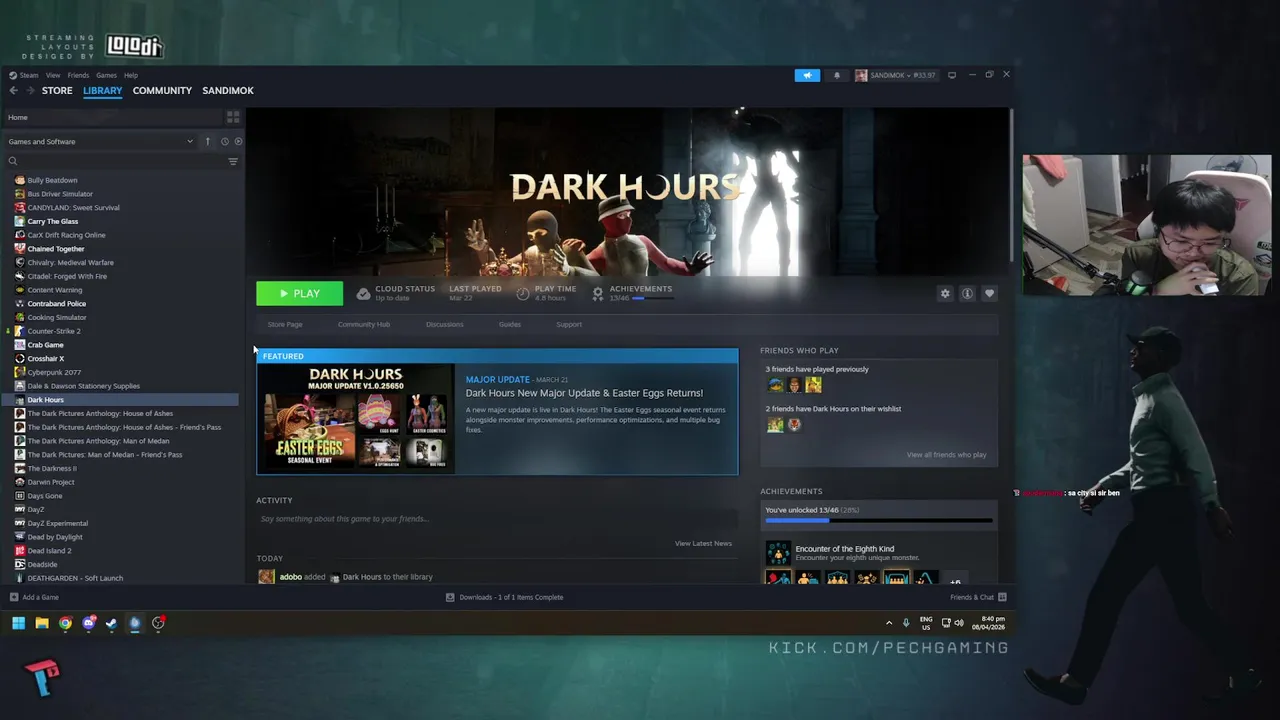Image resolution: width=1280 pixels, height=720 pixels.
Task: Toggle the recent activity clock filter
Action: point(225,141)
